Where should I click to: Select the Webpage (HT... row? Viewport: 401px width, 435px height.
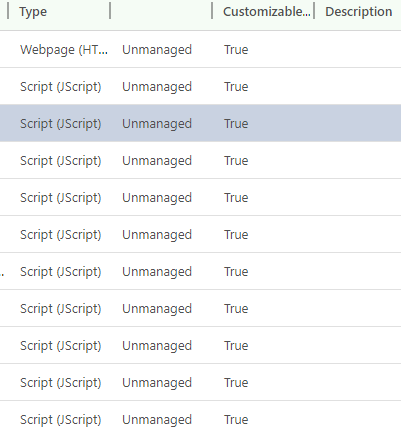click(200, 50)
